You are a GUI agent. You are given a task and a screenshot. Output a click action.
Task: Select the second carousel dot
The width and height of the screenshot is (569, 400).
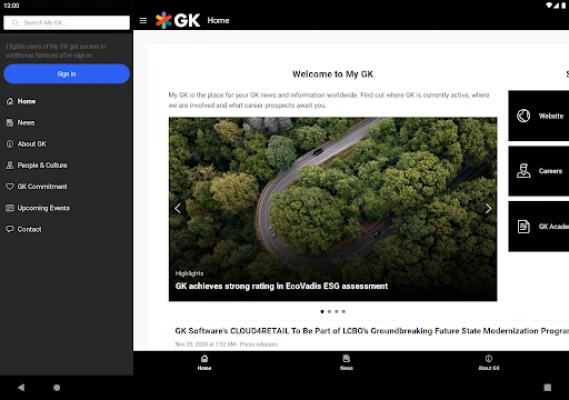[329, 311]
